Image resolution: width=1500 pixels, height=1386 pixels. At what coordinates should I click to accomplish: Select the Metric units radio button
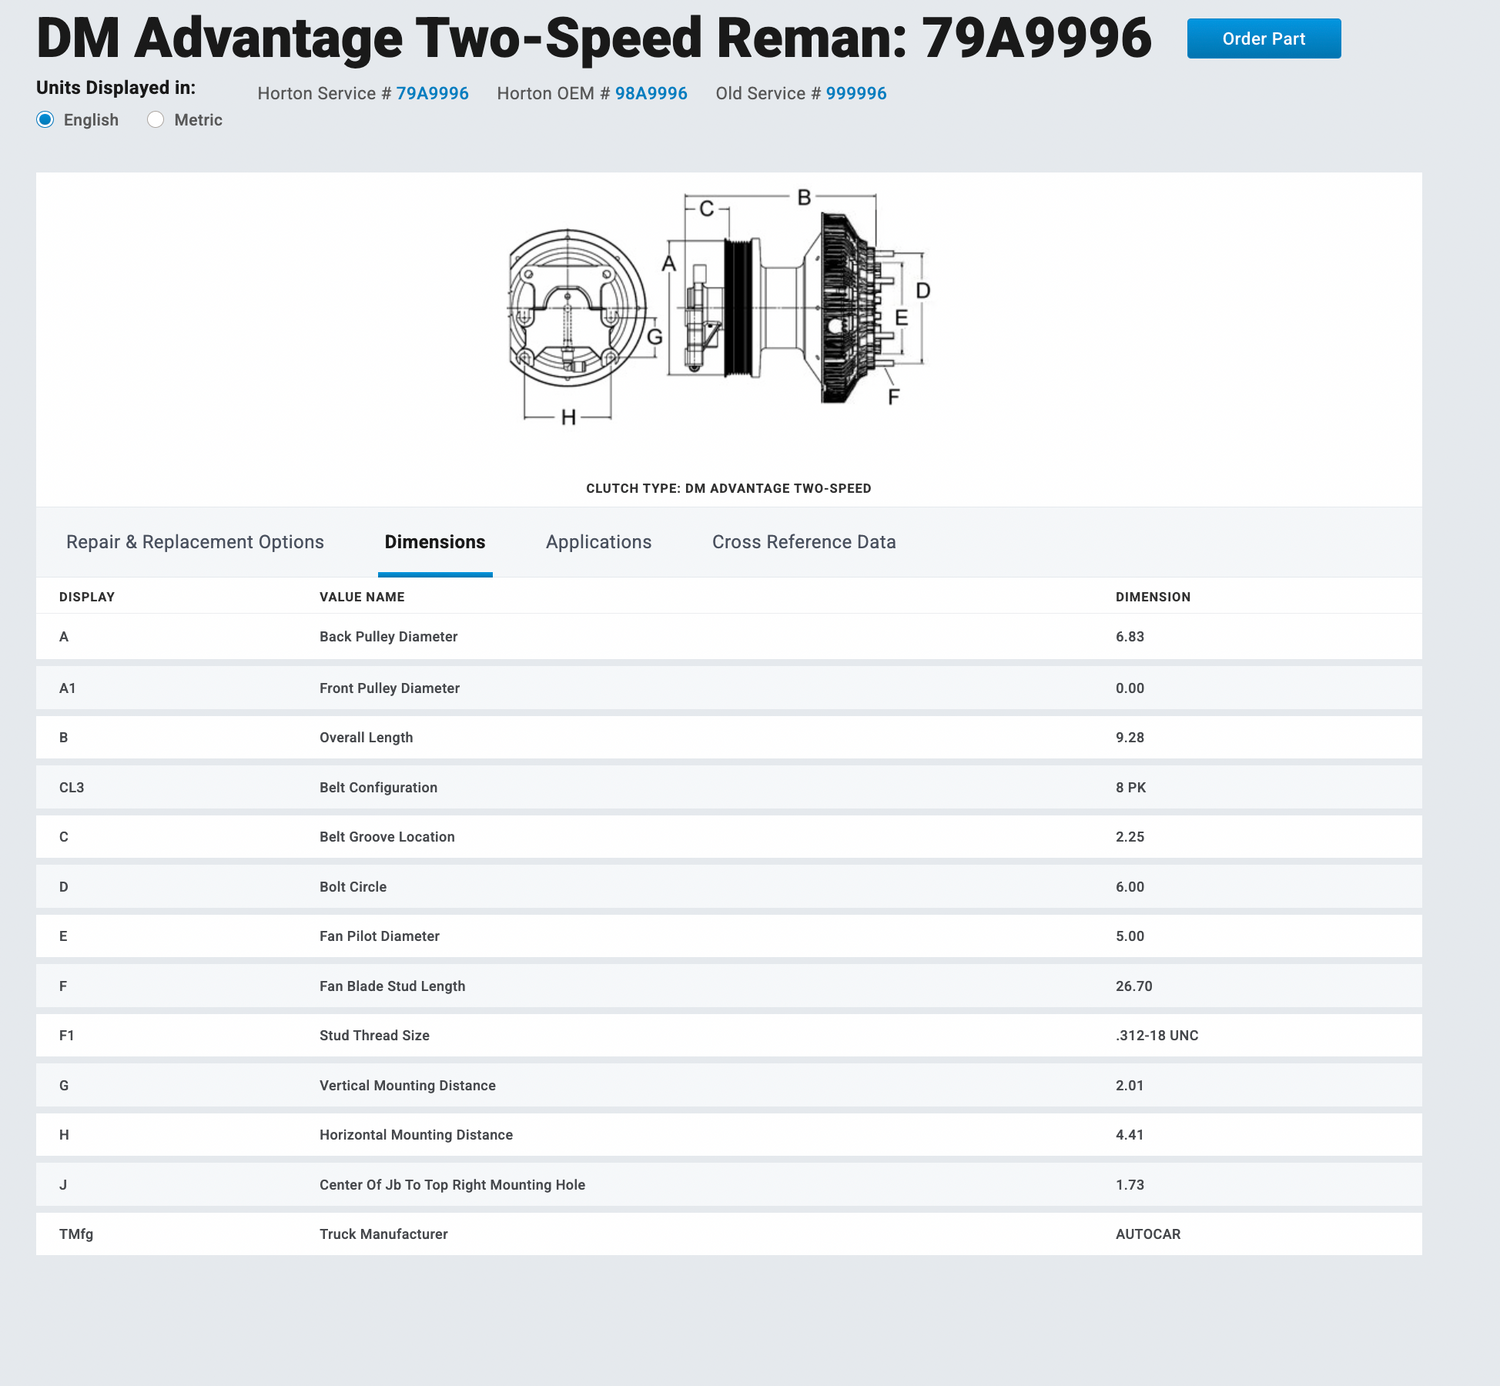click(156, 120)
